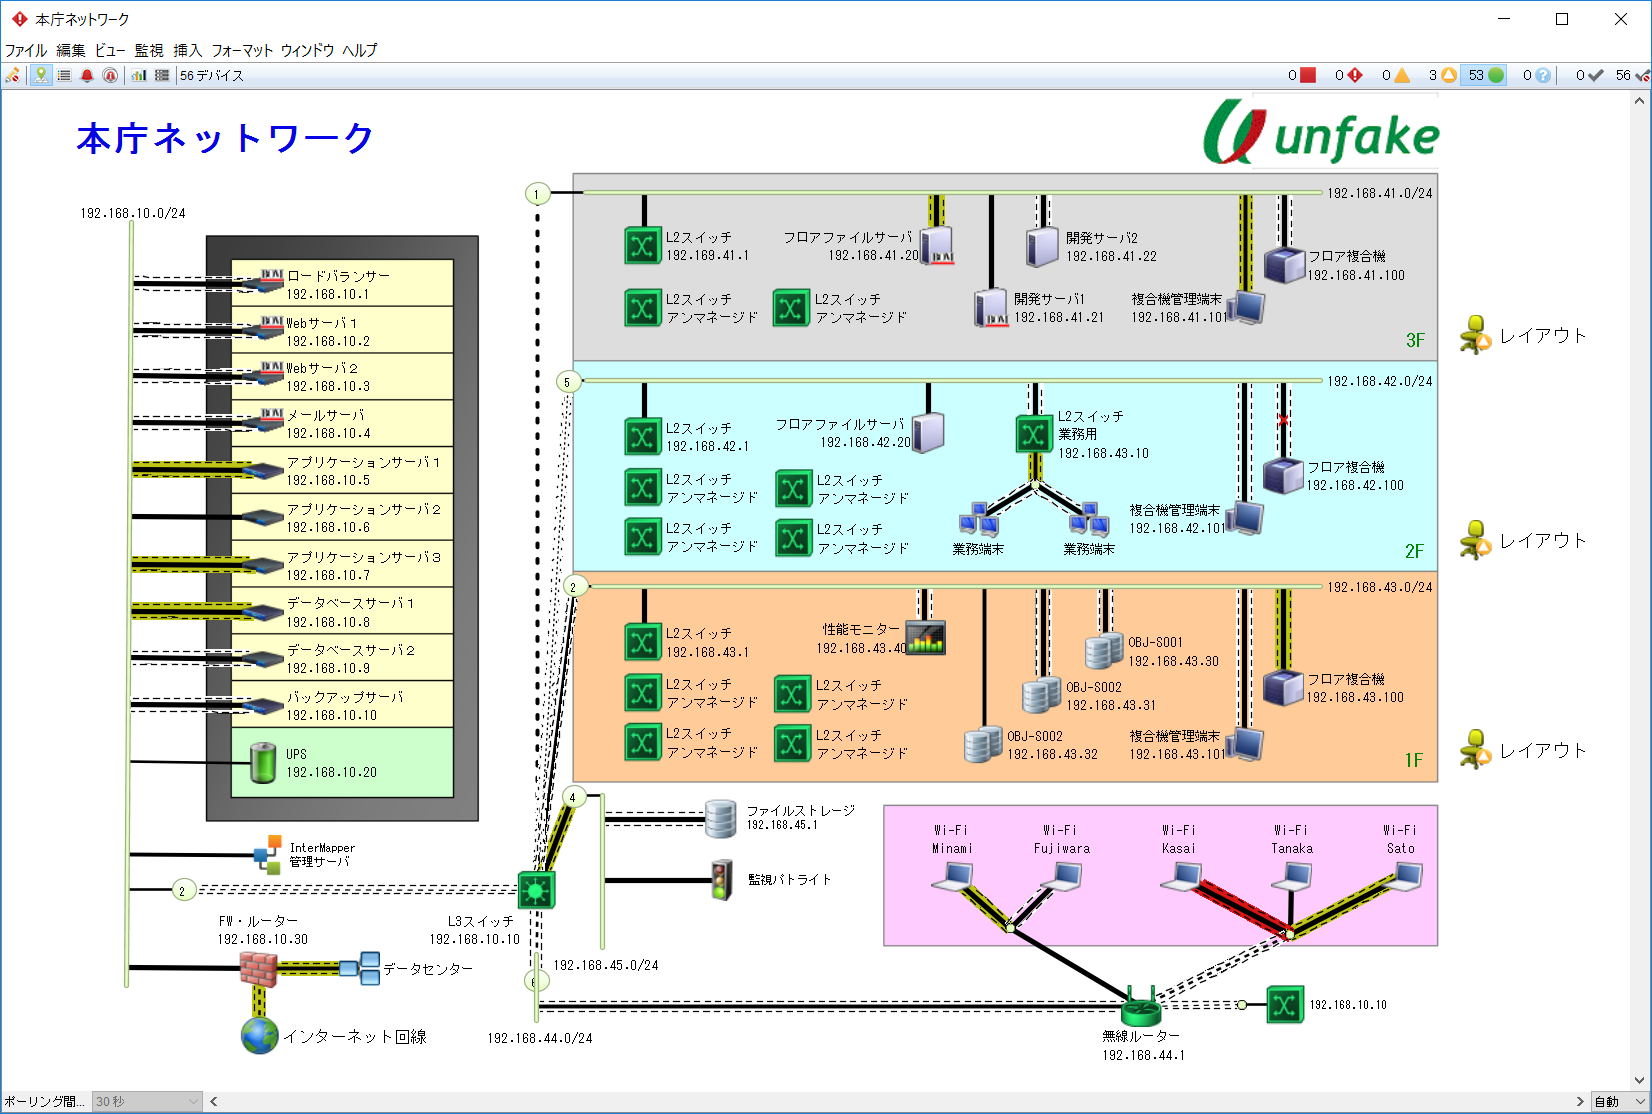This screenshot has width=1652, height=1114.
Task: Open notifier view with red bell icon
Action: tap(87, 75)
